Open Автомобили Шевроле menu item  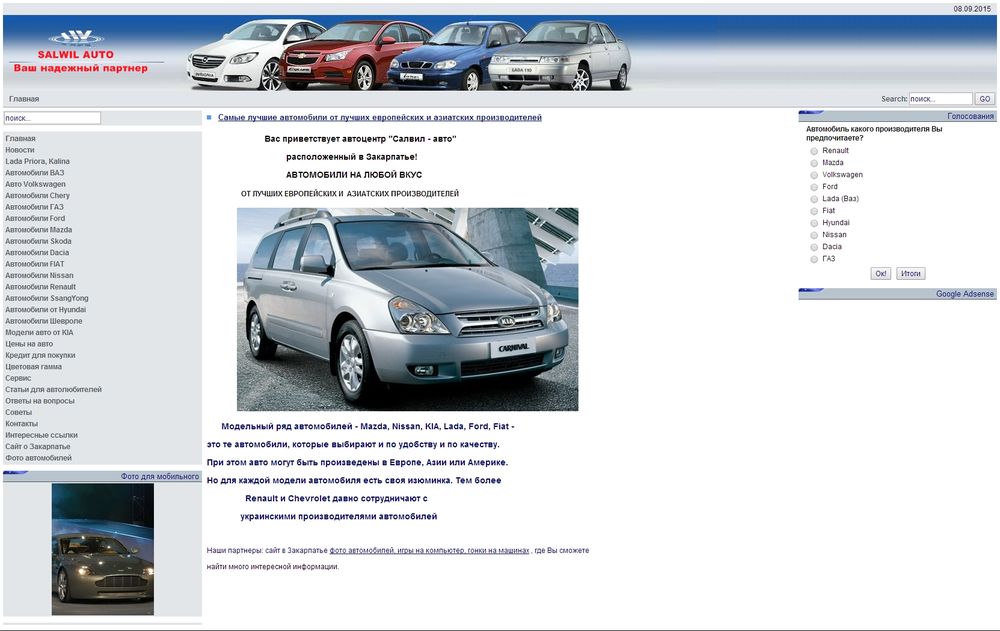[44, 322]
